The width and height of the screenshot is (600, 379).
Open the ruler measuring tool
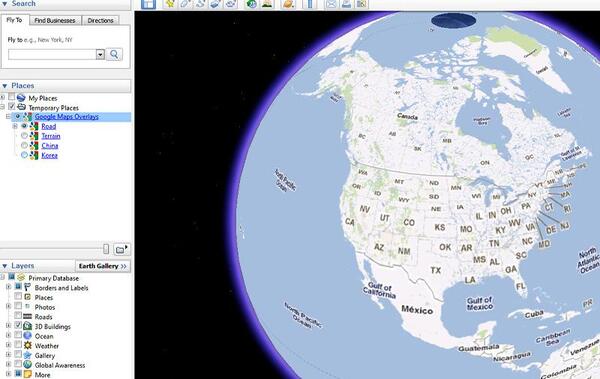click(310, 4)
